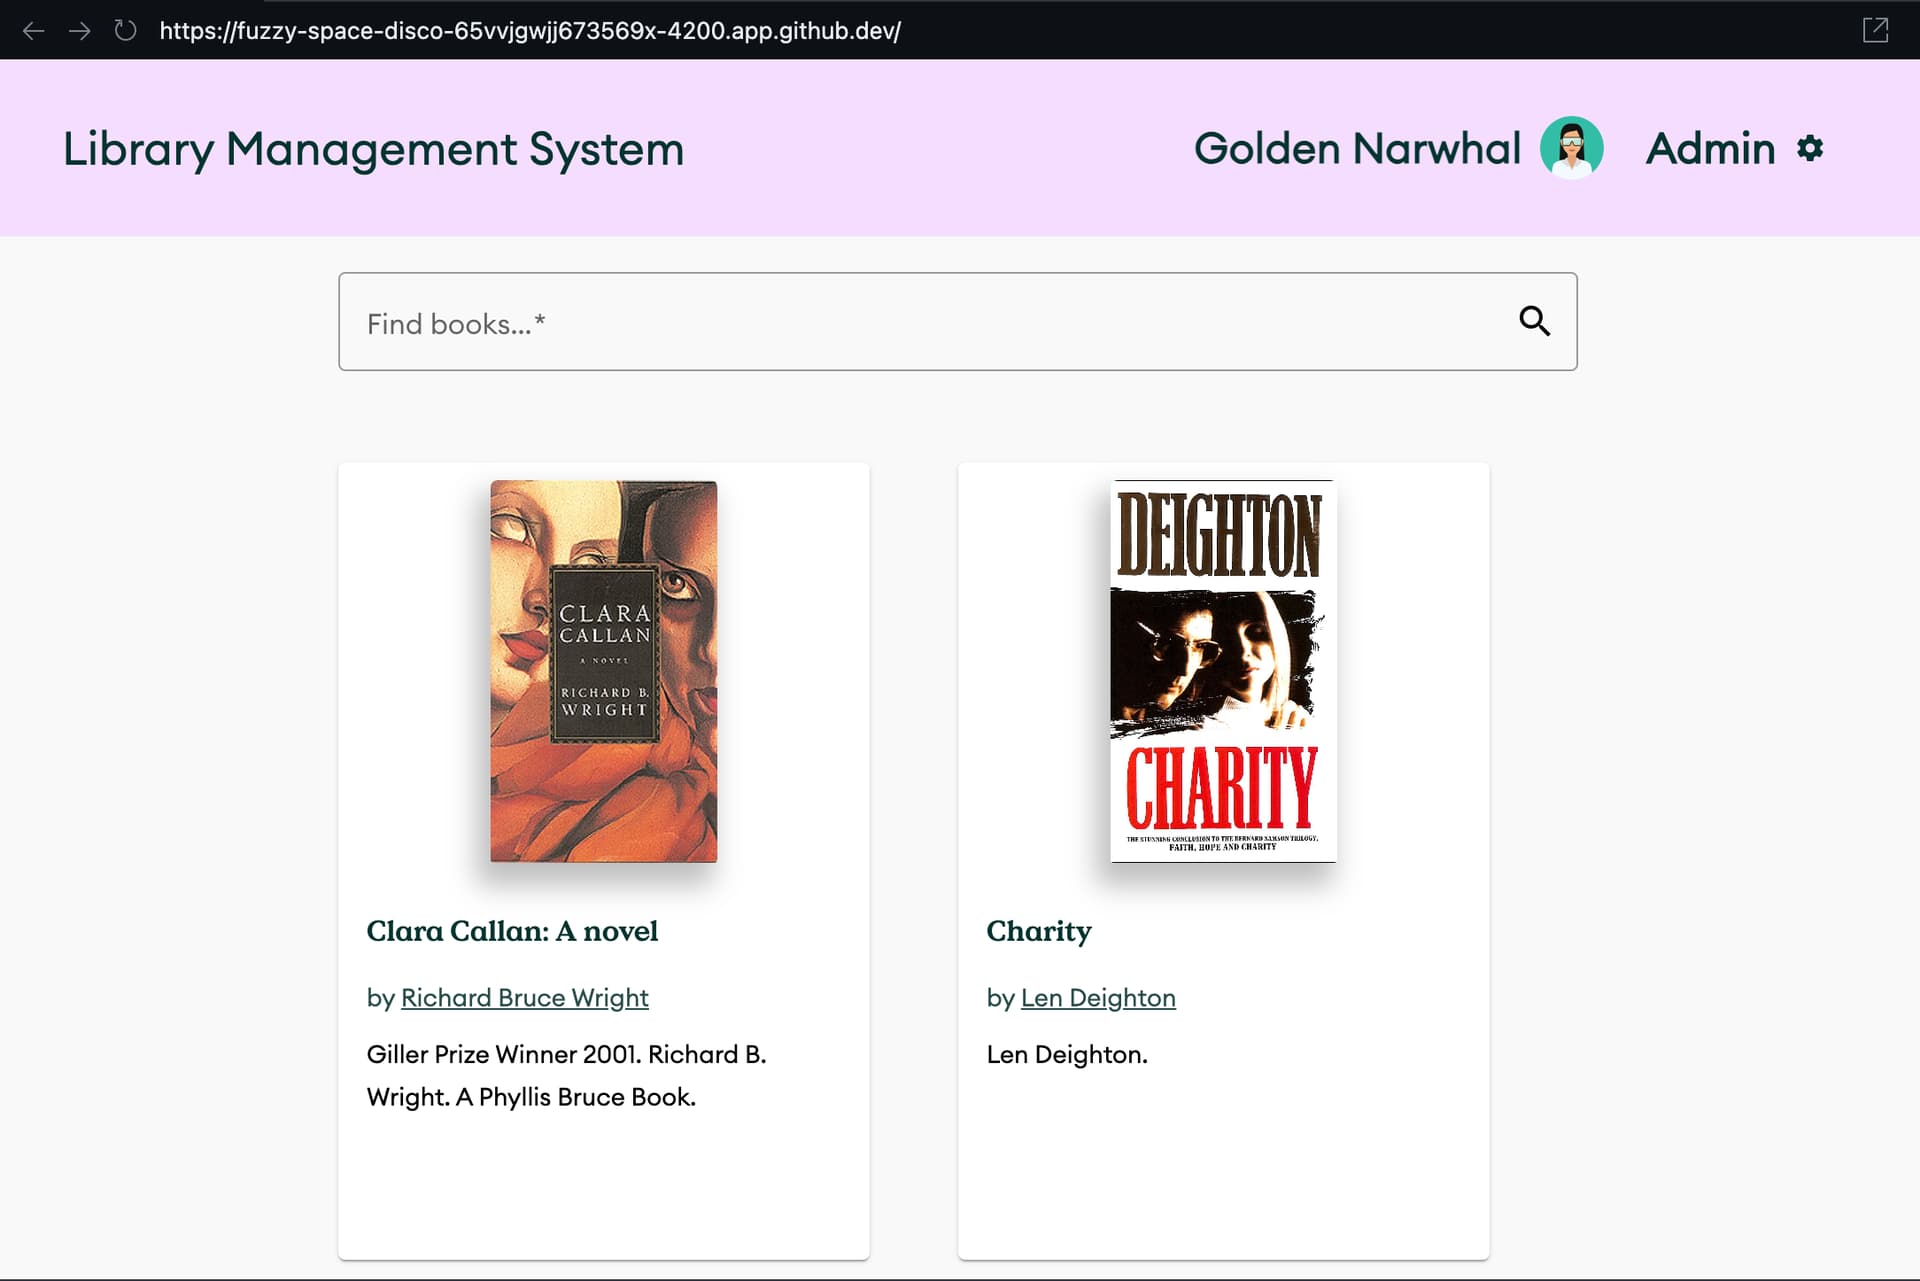The image size is (1920, 1281).
Task: Click the Library Management System heading
Action: [373, 149]
